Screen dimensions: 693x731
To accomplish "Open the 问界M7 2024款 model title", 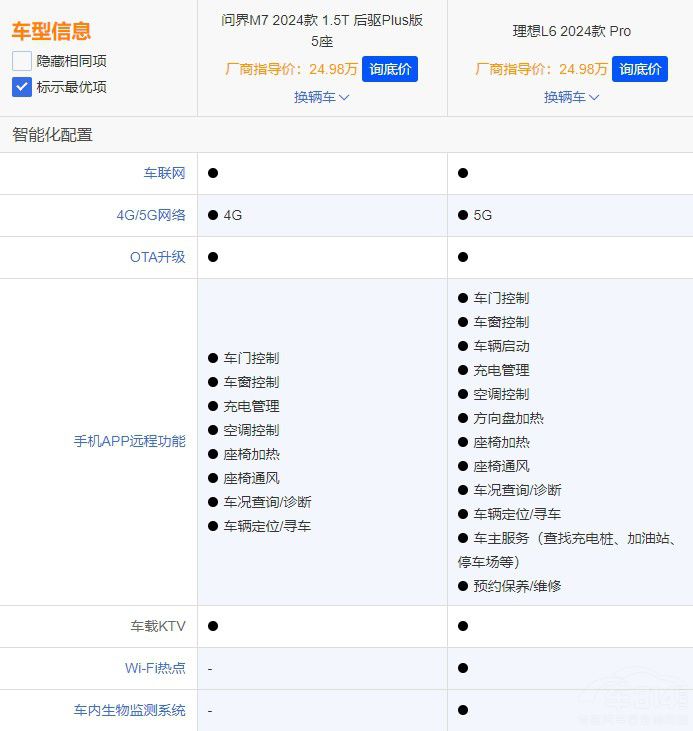I will pos(322,30).
